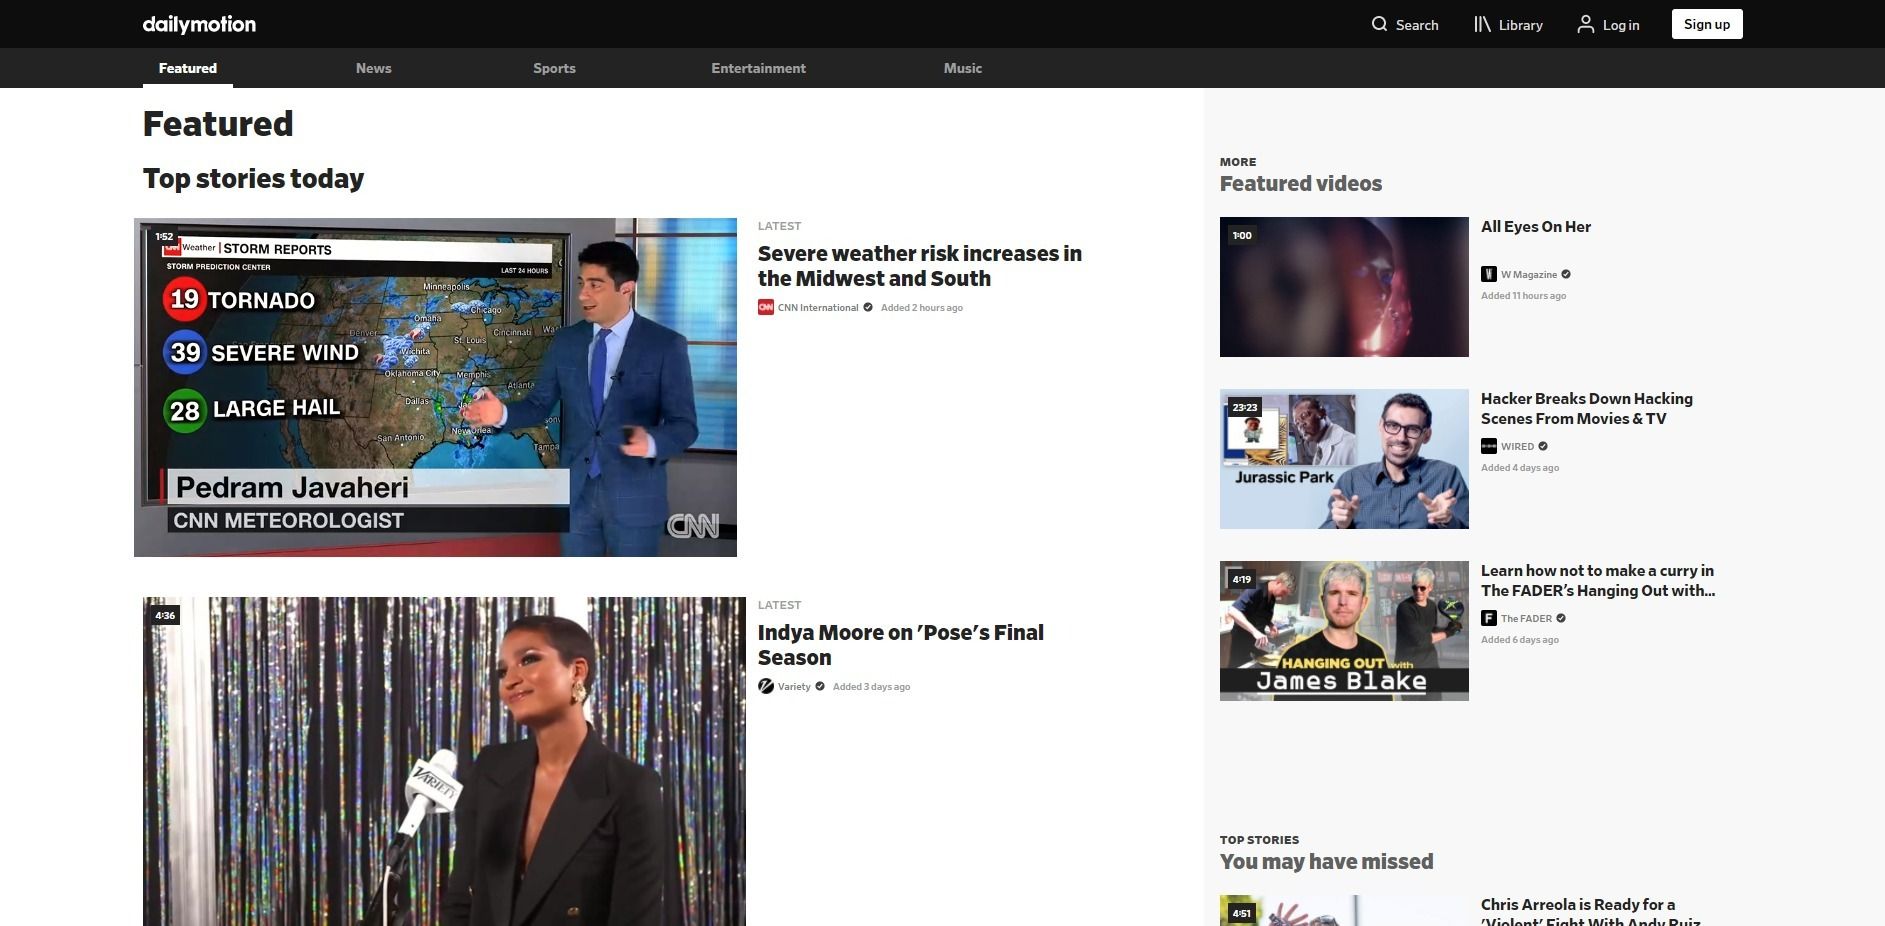Open your Library
The height and width of the screenshot is (926, 1885).
(x=1508, y=24)
